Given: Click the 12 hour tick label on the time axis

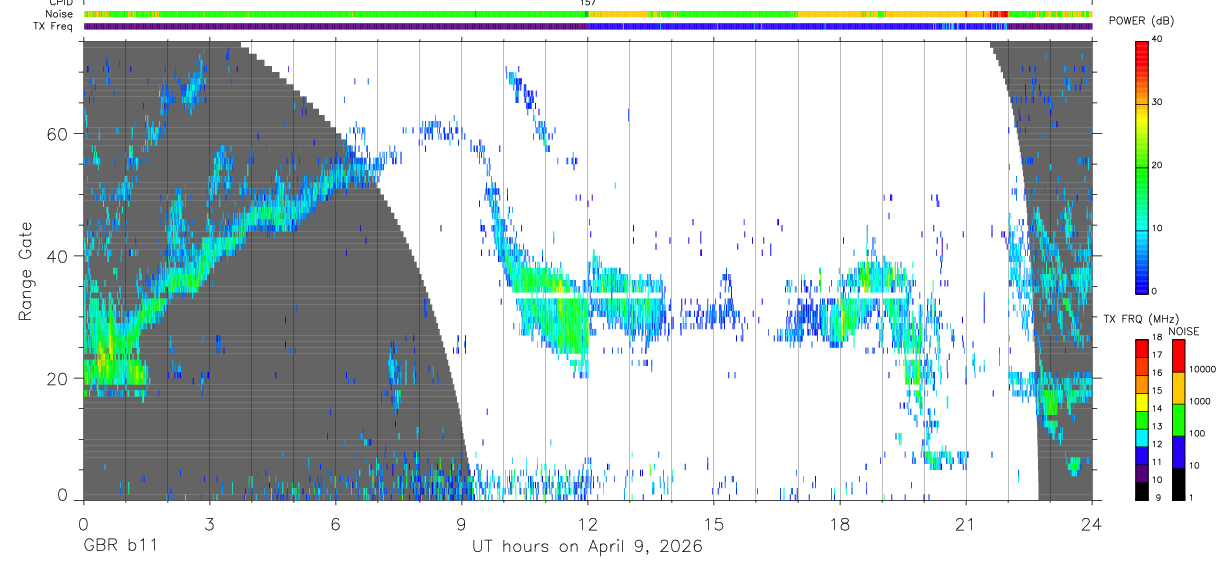Looking at the screenshot, I should (587, 523).
